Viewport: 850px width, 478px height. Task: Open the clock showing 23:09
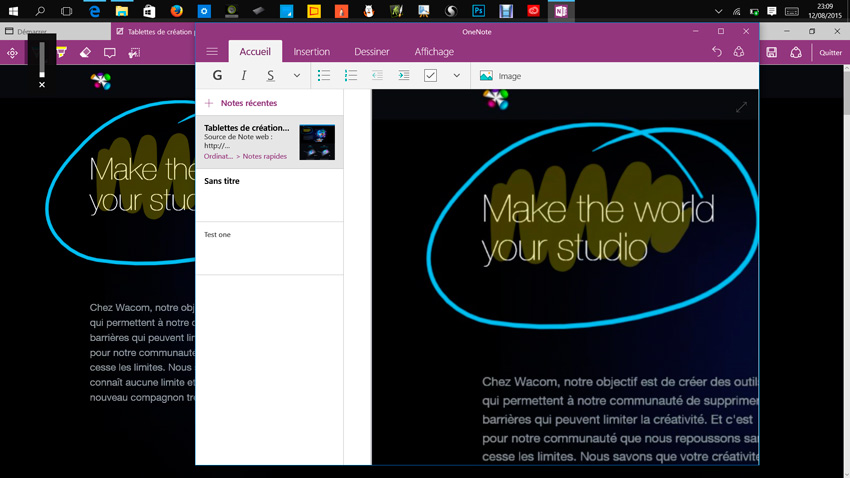click(x=825, y=11)
